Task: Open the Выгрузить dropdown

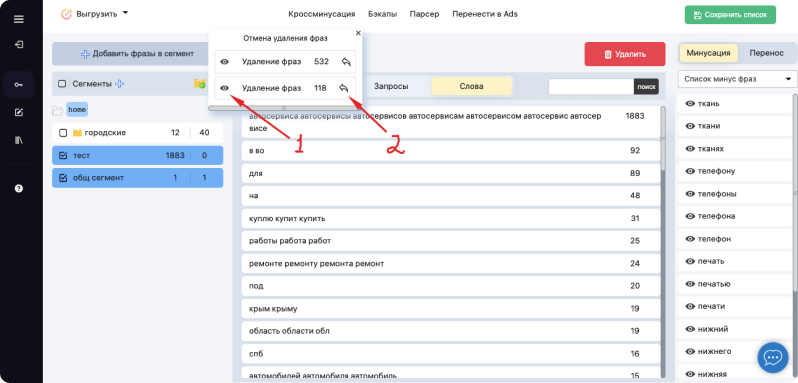Action: point(94,14)
